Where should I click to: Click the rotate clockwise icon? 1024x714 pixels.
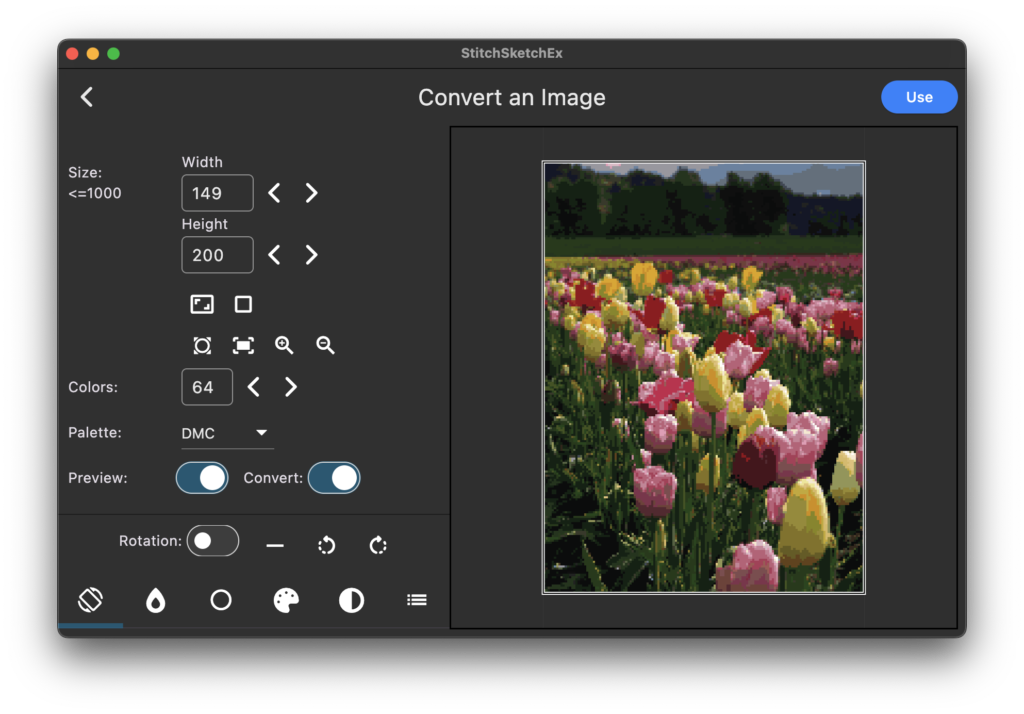pyautogui.click(x=378, y=545)
